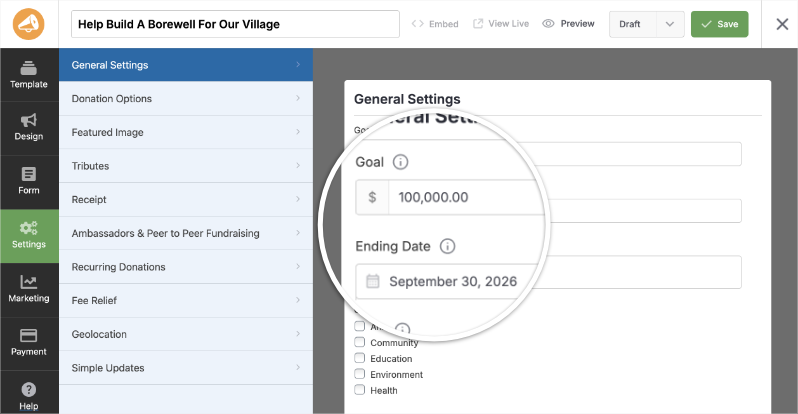Select the Settings gears icon
Image resolution: width=798 pixels, height=414 pixels.
tap(28, 228)
